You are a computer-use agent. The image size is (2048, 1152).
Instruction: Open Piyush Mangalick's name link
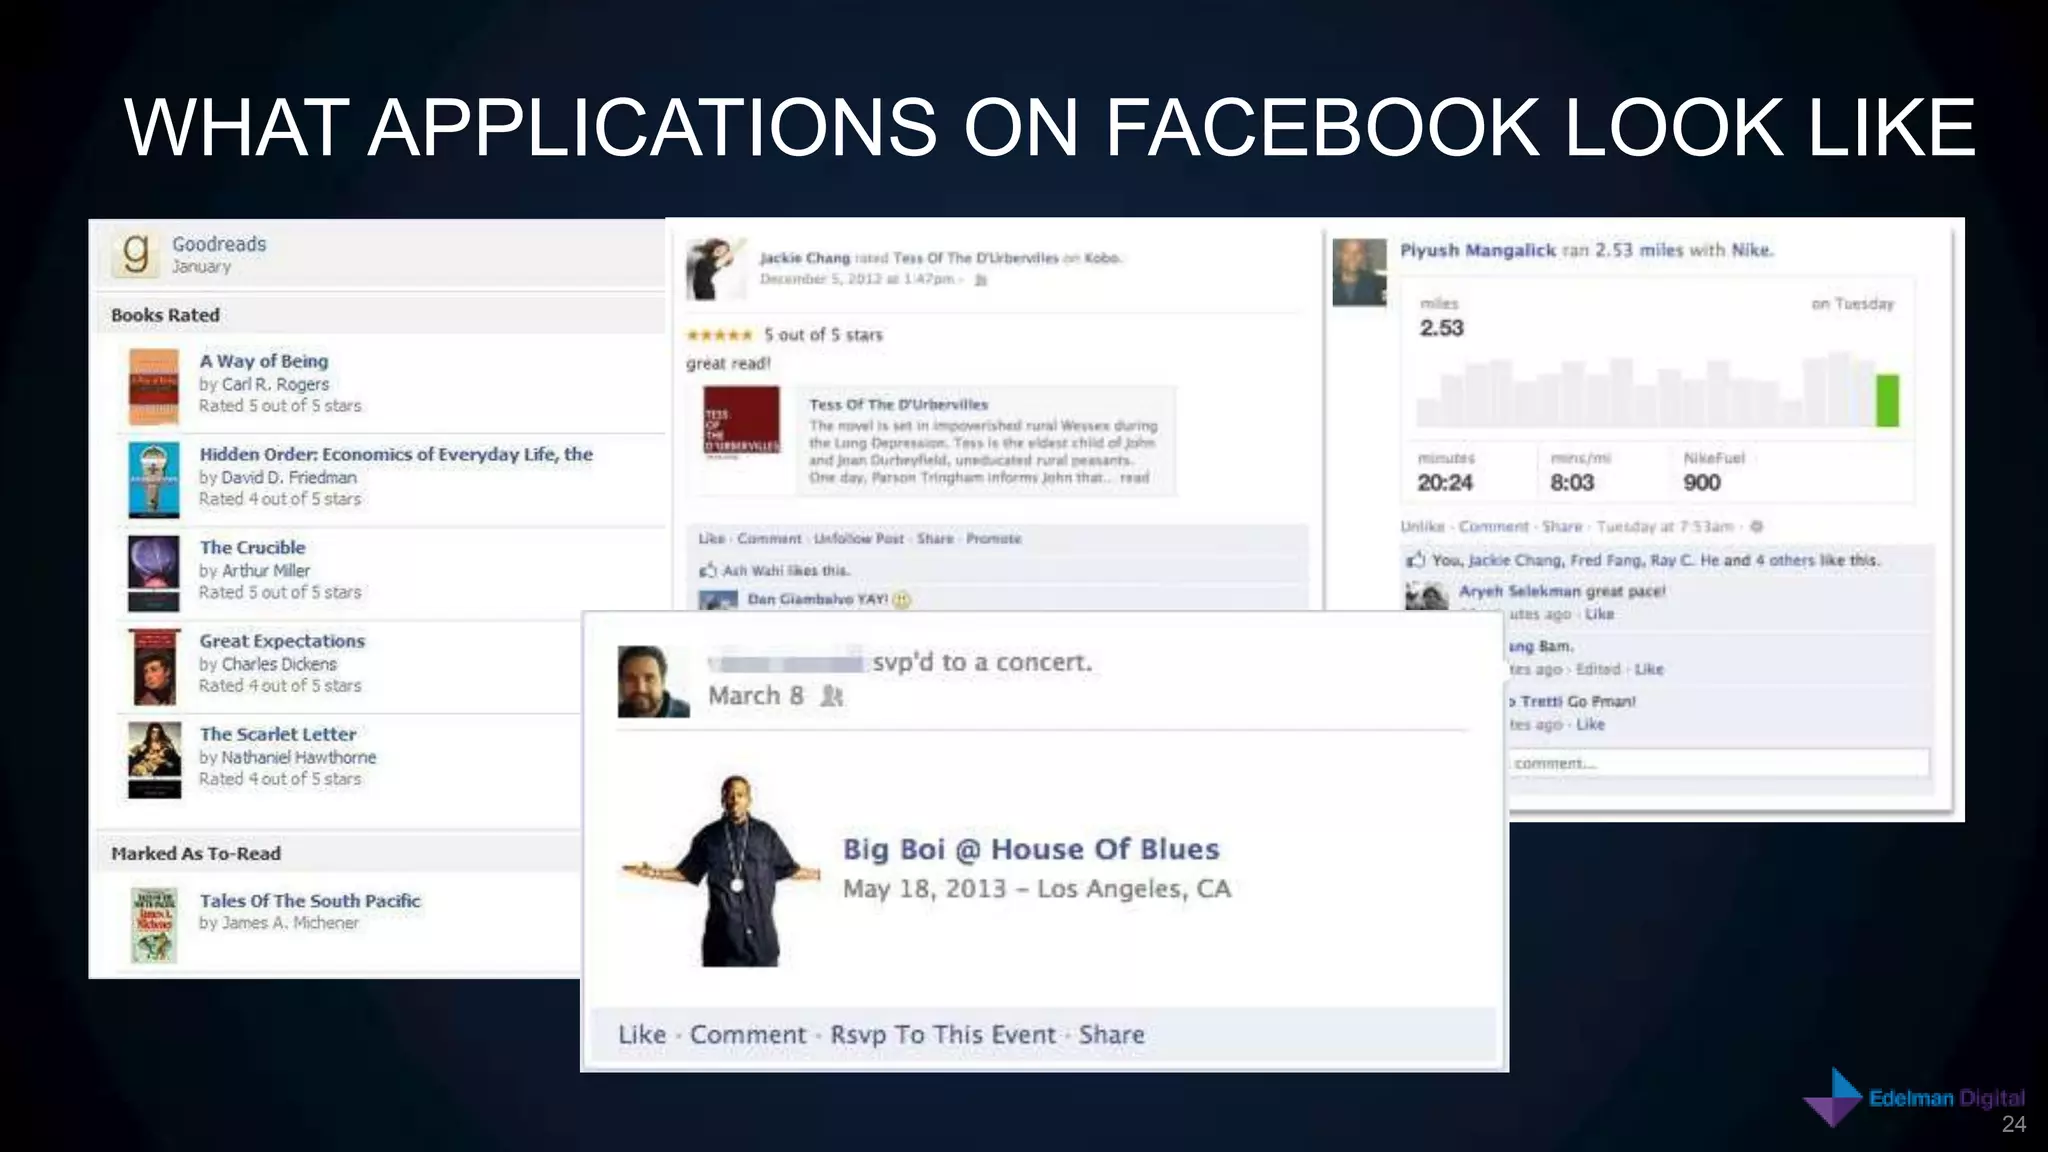click(1478, 250)
